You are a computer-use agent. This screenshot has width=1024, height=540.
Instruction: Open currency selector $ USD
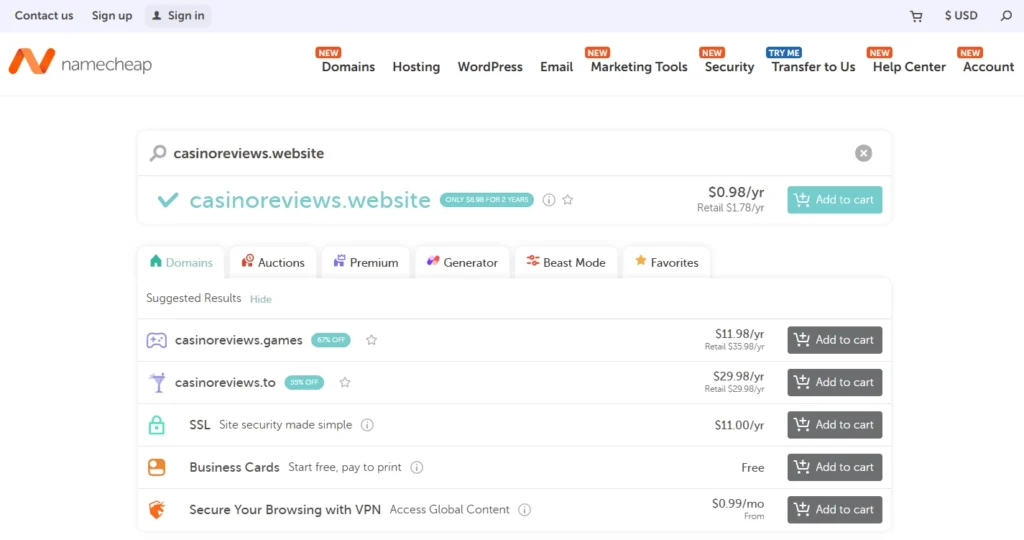coord(961,16)
